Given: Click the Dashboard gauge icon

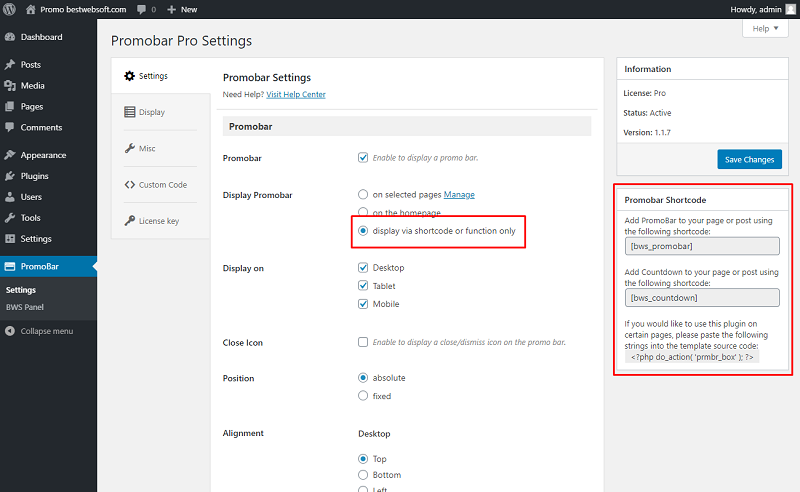Looking at the screenshot, I should click(x=10, y=37).
